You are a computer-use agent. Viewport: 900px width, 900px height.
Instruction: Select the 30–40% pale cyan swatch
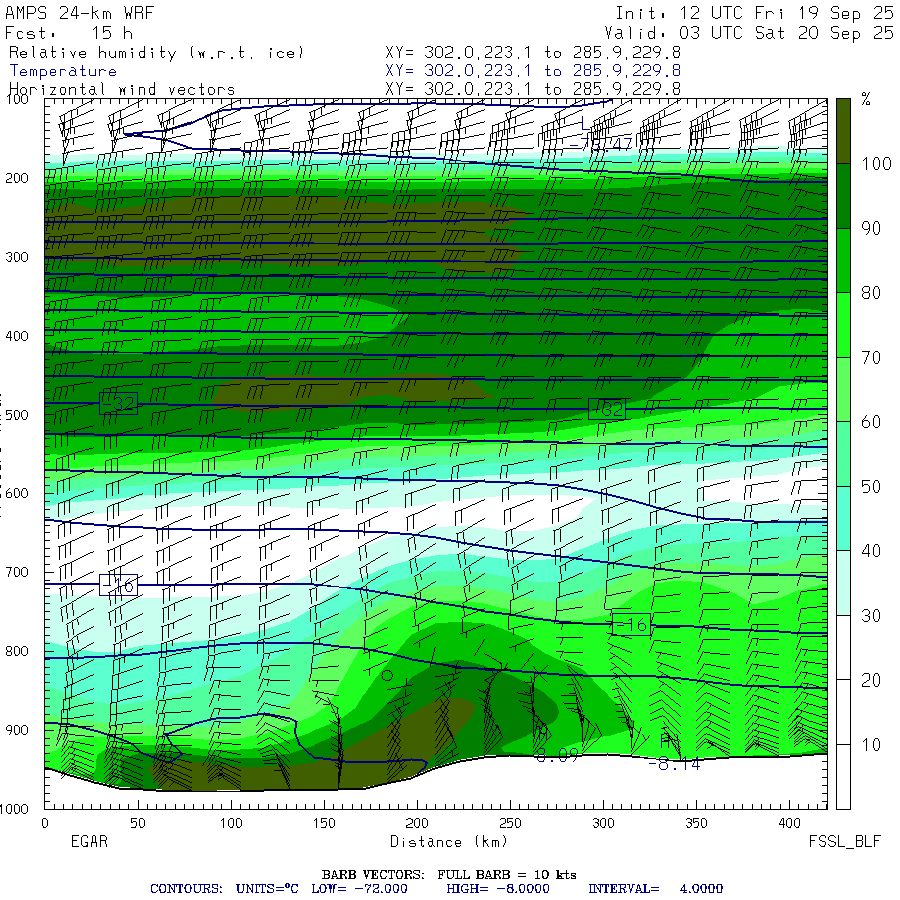tap(843, 583)
